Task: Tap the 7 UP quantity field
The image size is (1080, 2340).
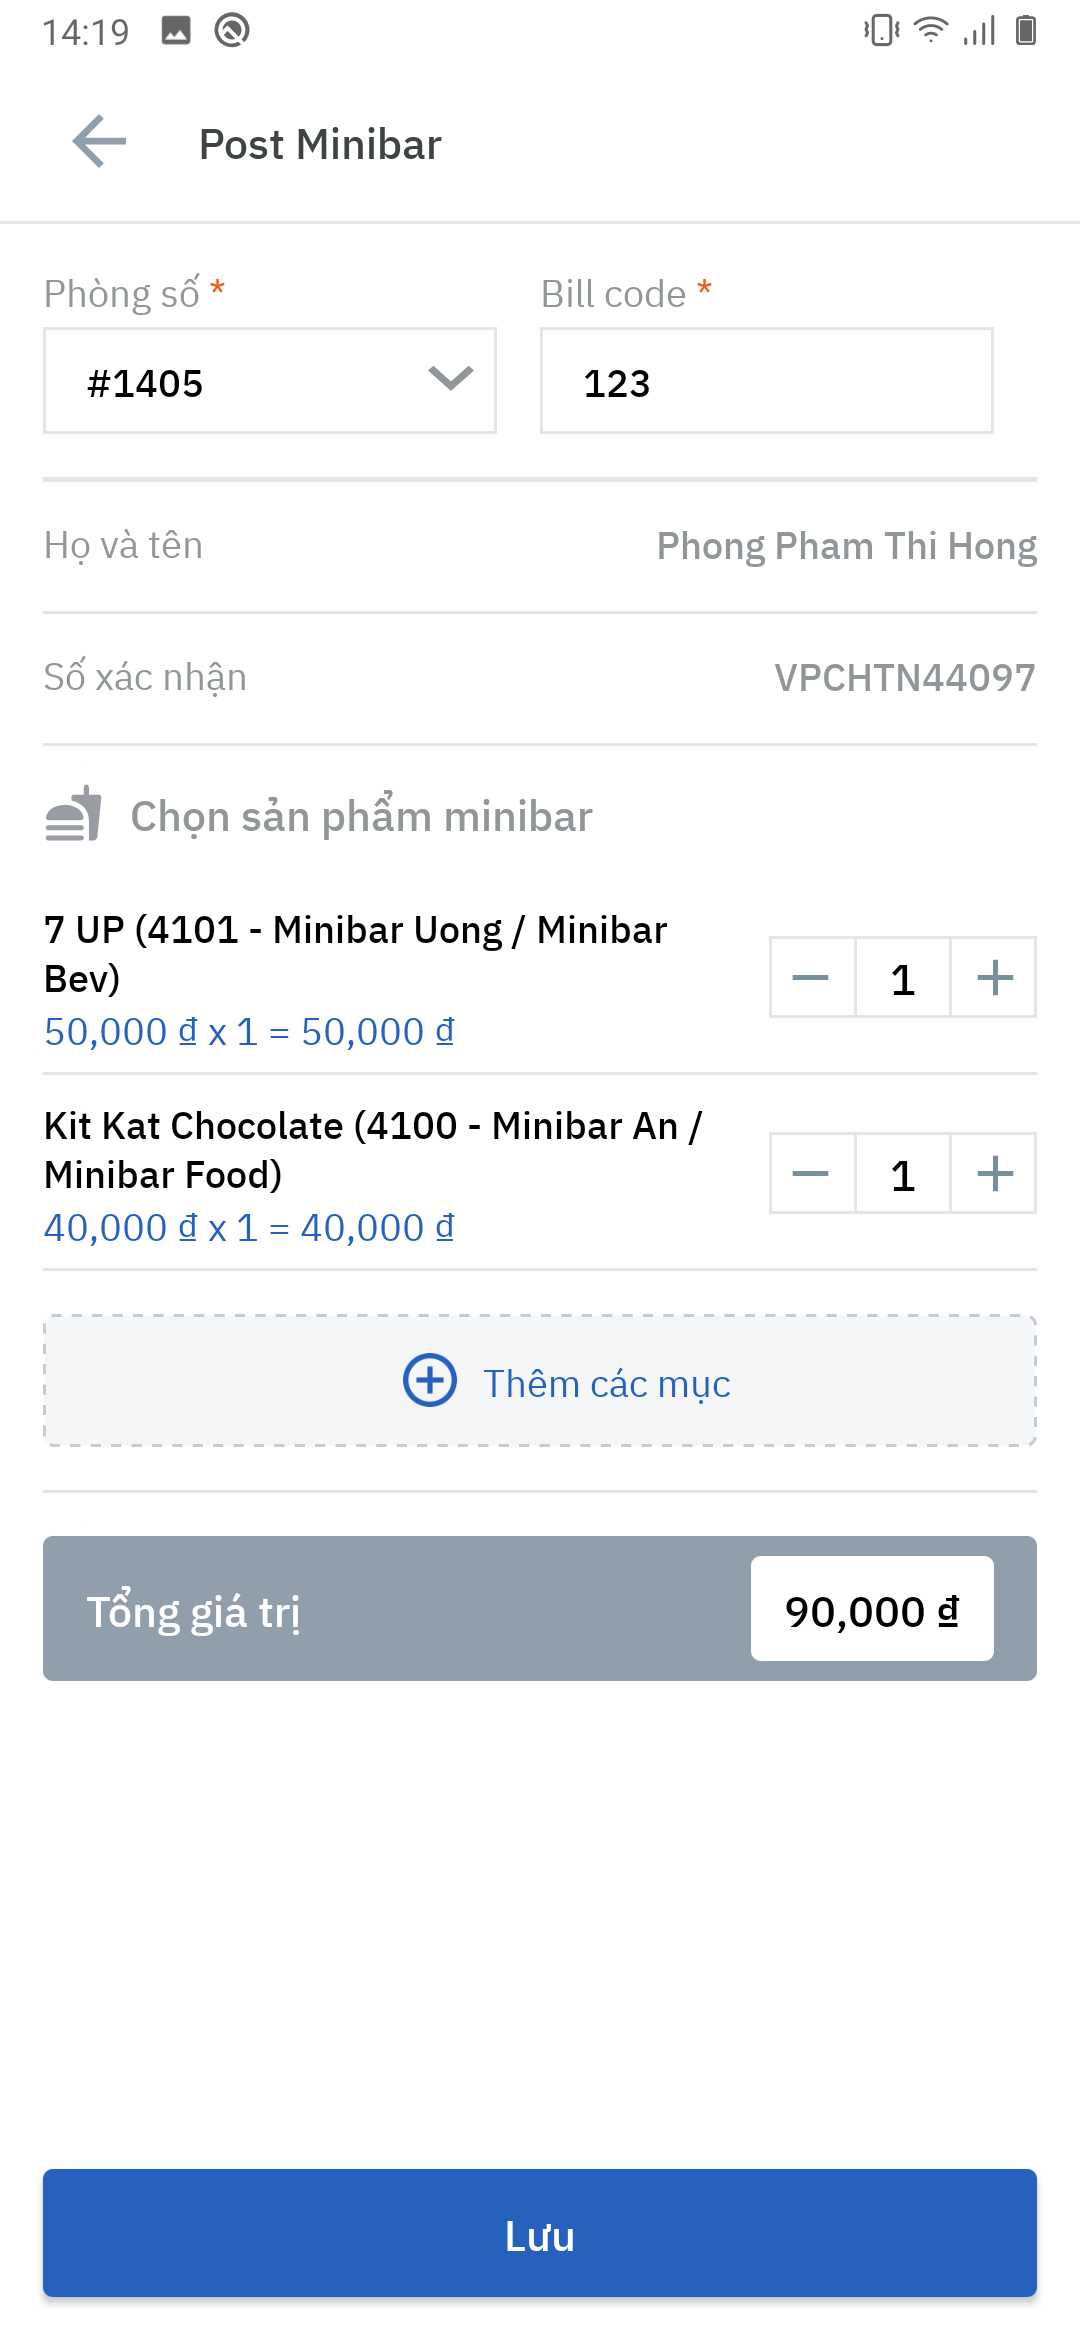Action: pyautogui.click(x=903, y=978)
